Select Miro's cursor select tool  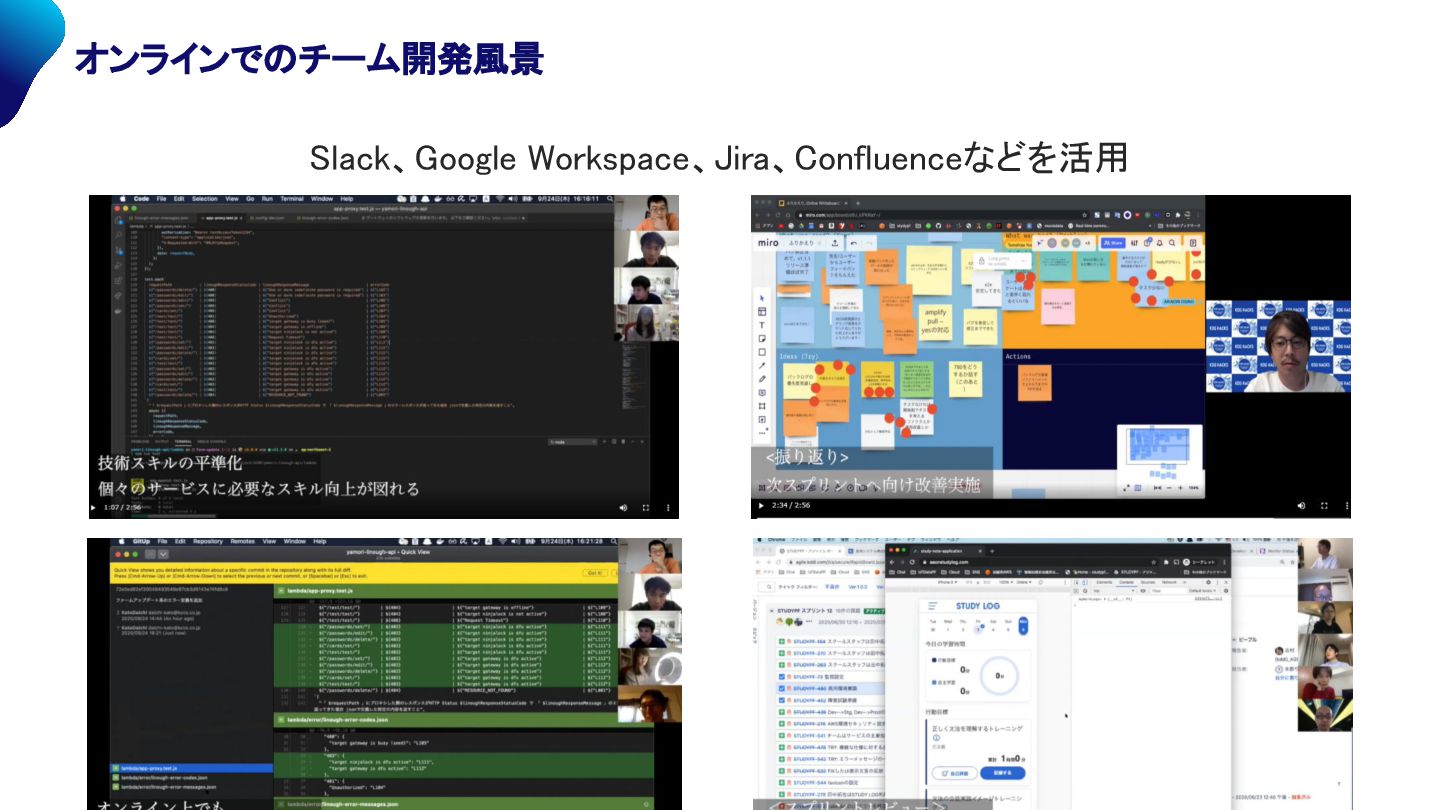(762, 298)
